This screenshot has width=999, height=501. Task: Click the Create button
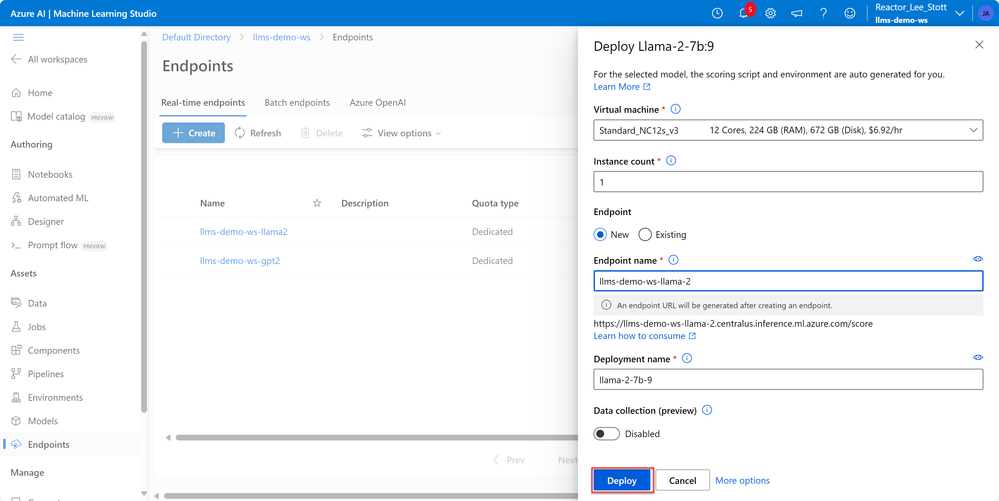pos(193,133)
